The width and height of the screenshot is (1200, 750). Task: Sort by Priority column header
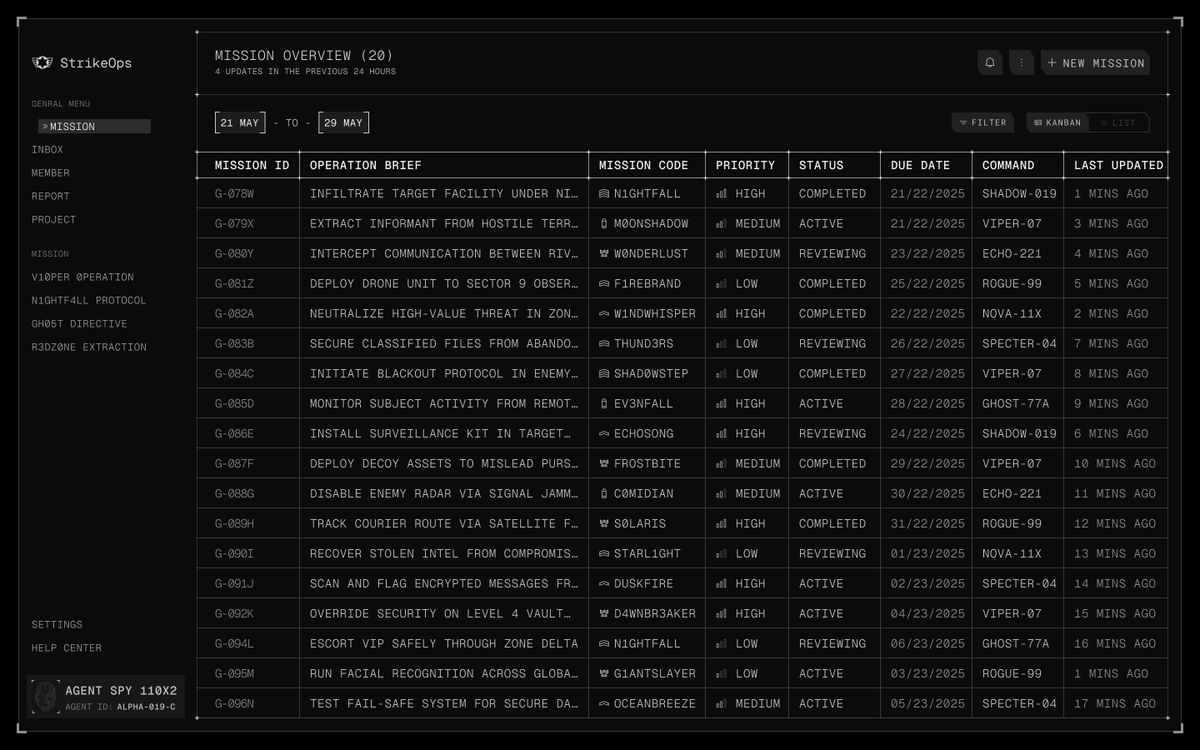(745, 165)
